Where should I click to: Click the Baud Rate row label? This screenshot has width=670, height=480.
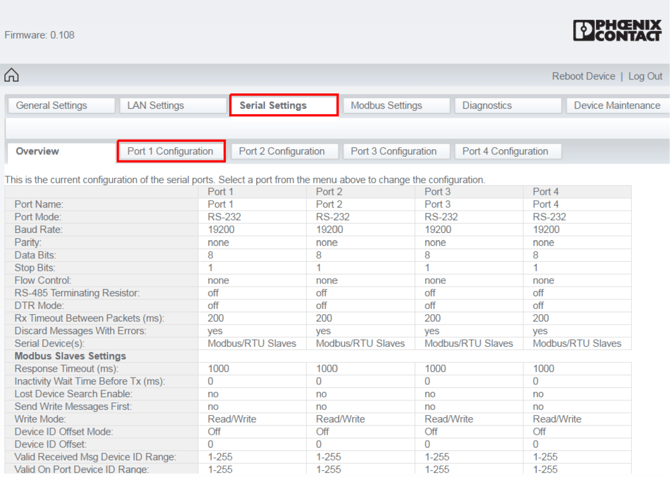click(x=40, y=230)
